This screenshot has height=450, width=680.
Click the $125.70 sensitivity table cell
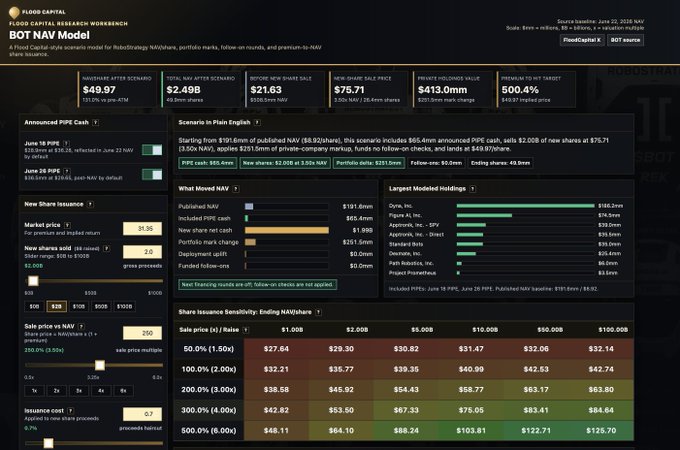[x=601, y=430]
